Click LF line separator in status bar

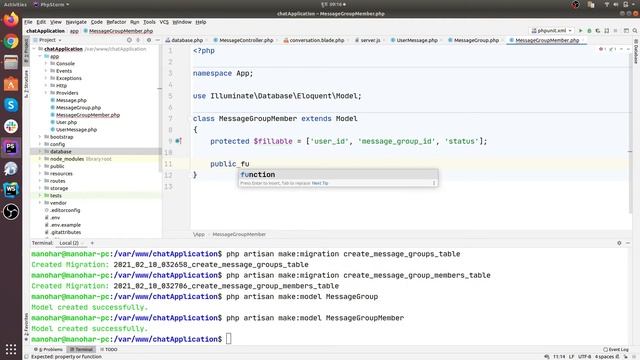pyautogui.click(x=571, y=357)
